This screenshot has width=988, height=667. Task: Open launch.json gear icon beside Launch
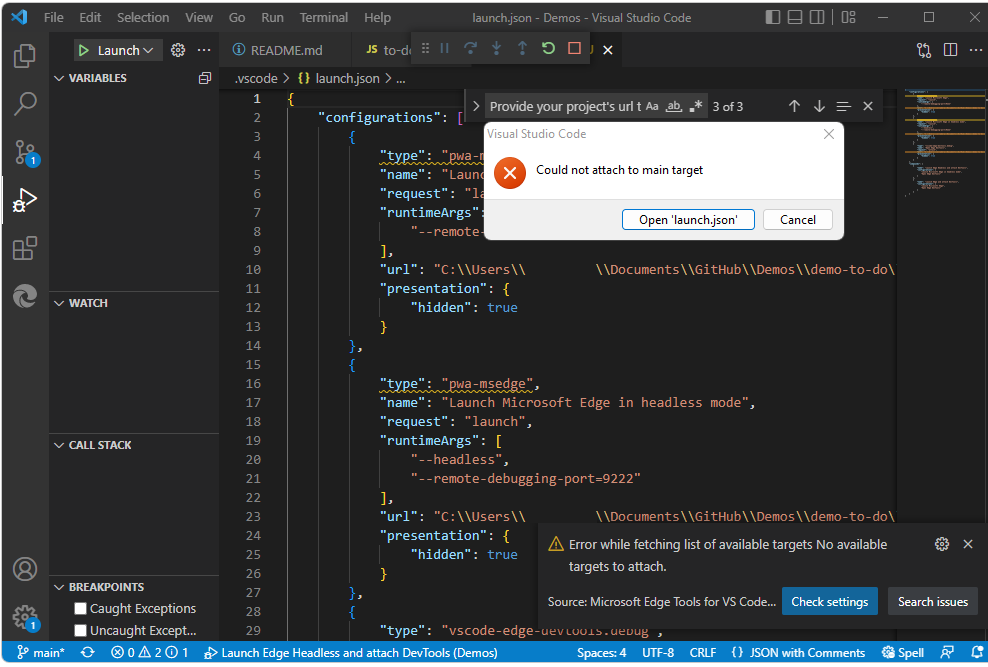tap(178, 50)
